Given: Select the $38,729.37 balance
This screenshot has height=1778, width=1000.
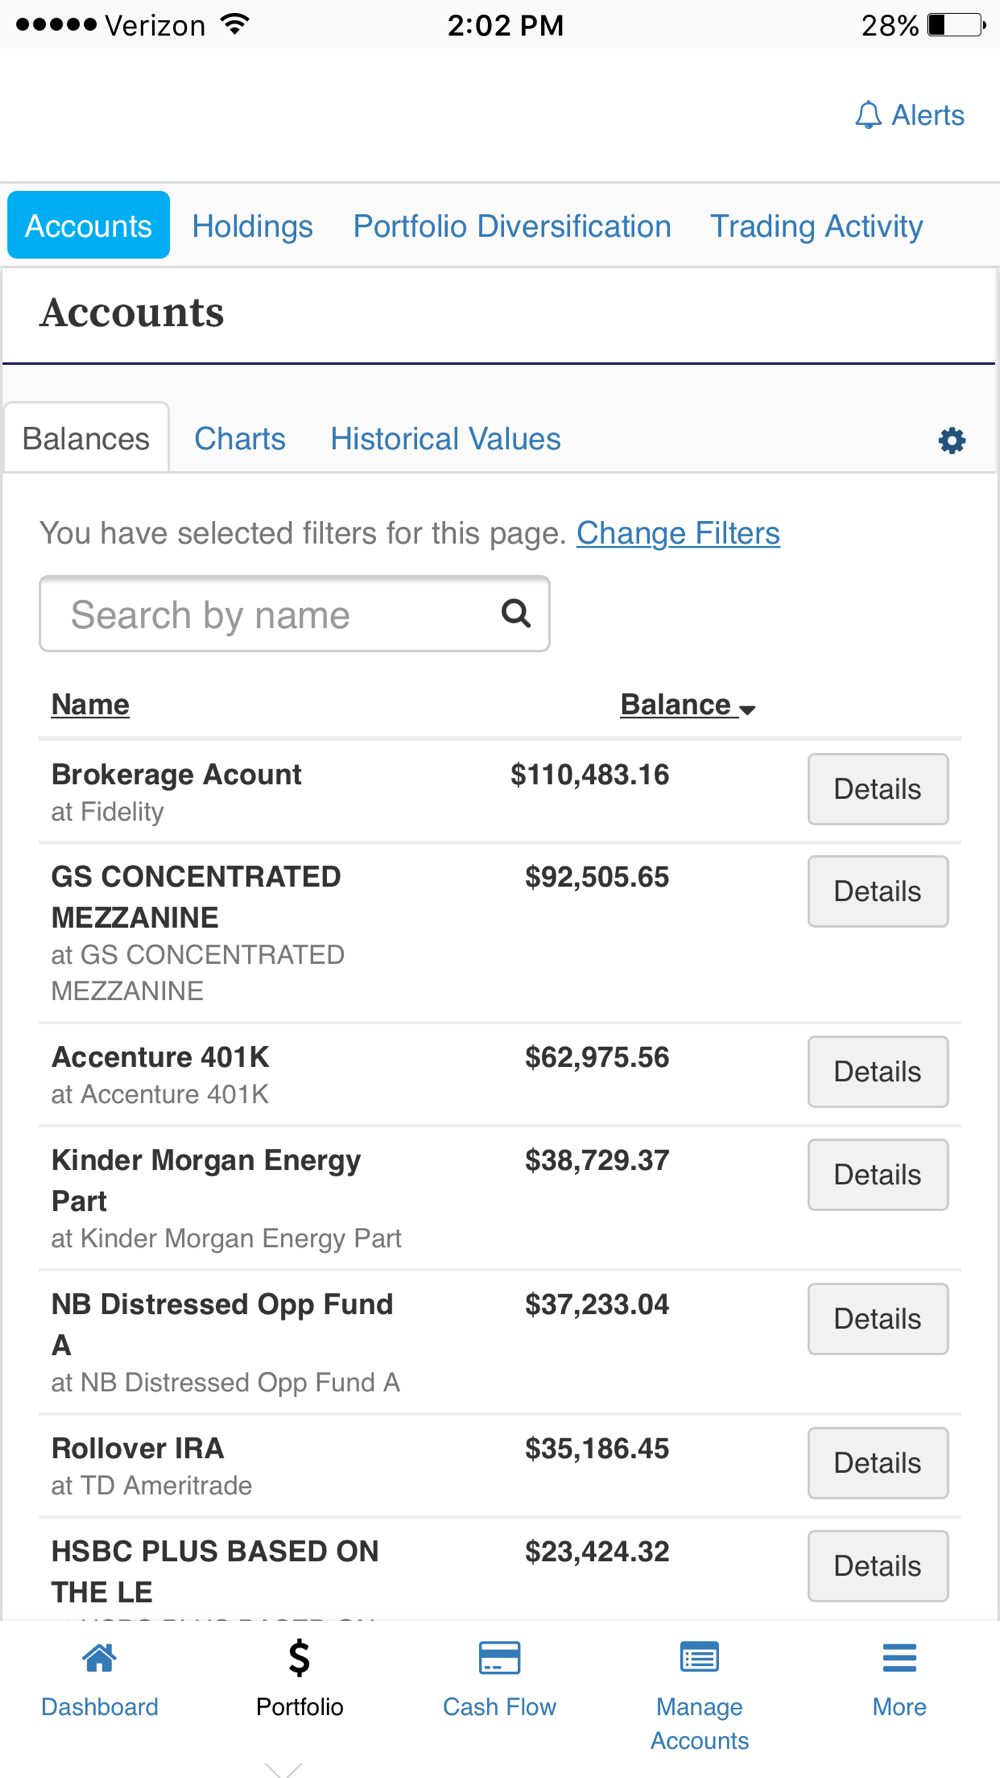Looking at the screenshot, I should [x=597, y=1160].
